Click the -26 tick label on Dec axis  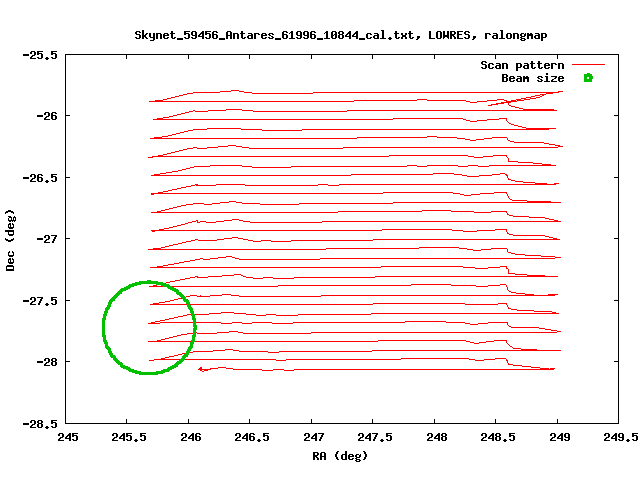[47, 116]
